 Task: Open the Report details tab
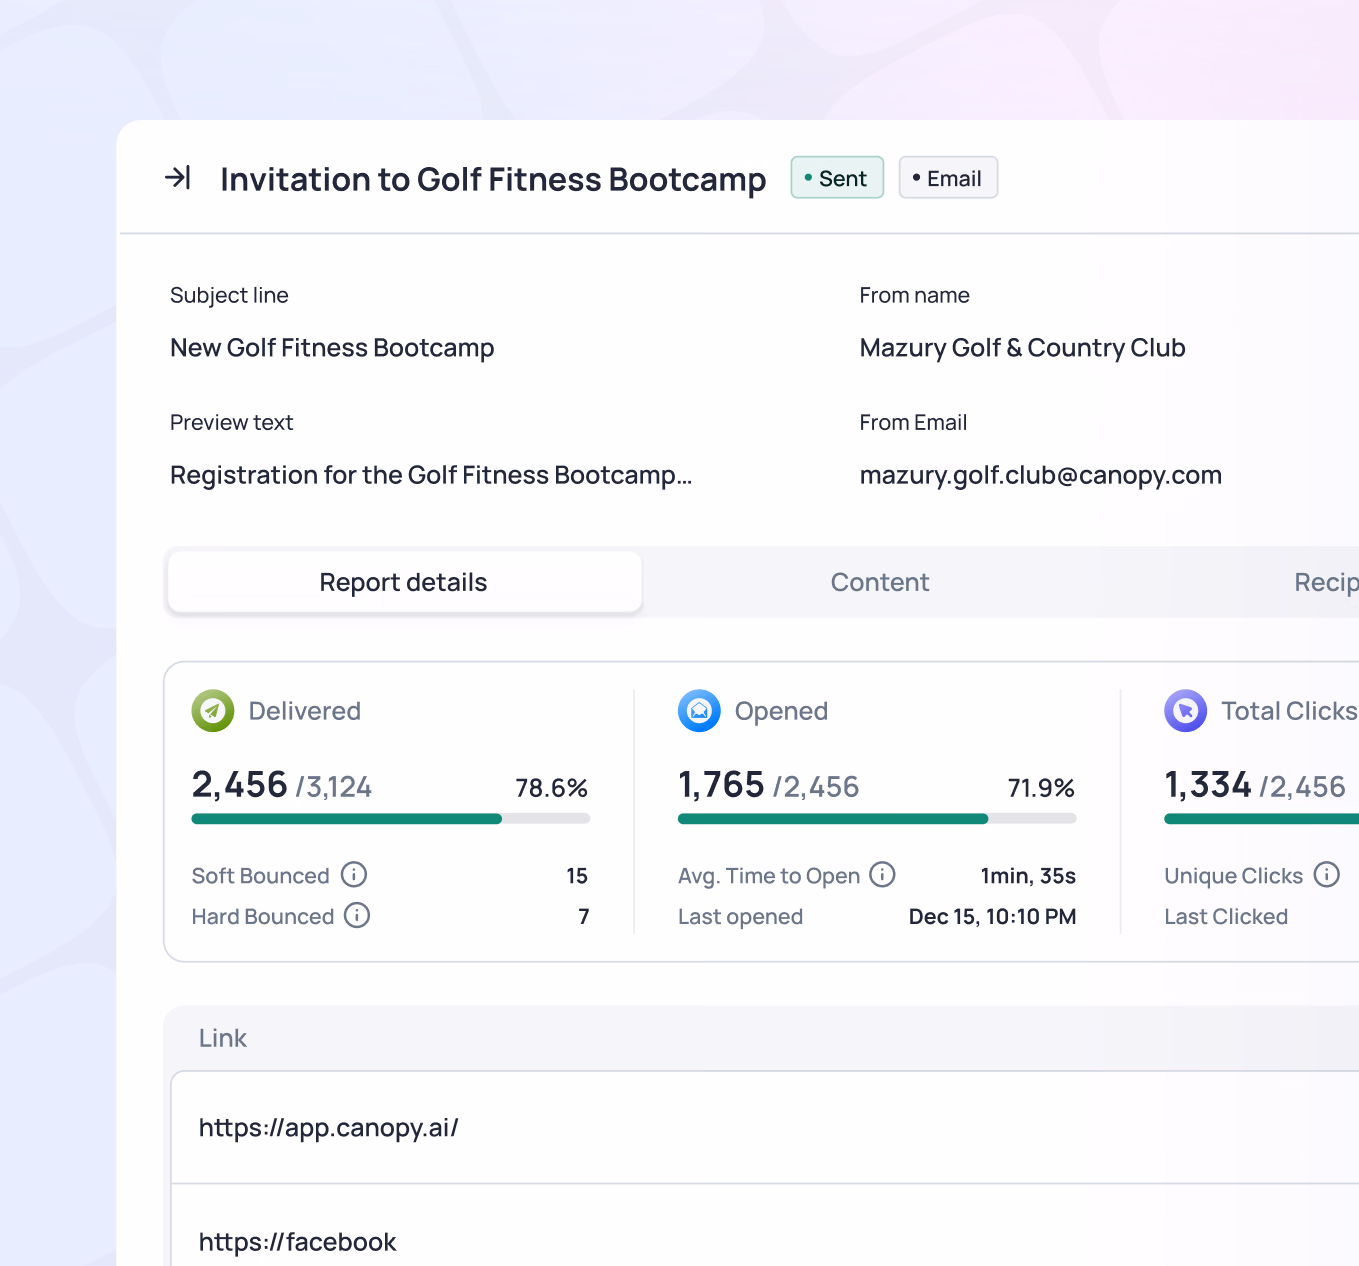click(404, 582)
